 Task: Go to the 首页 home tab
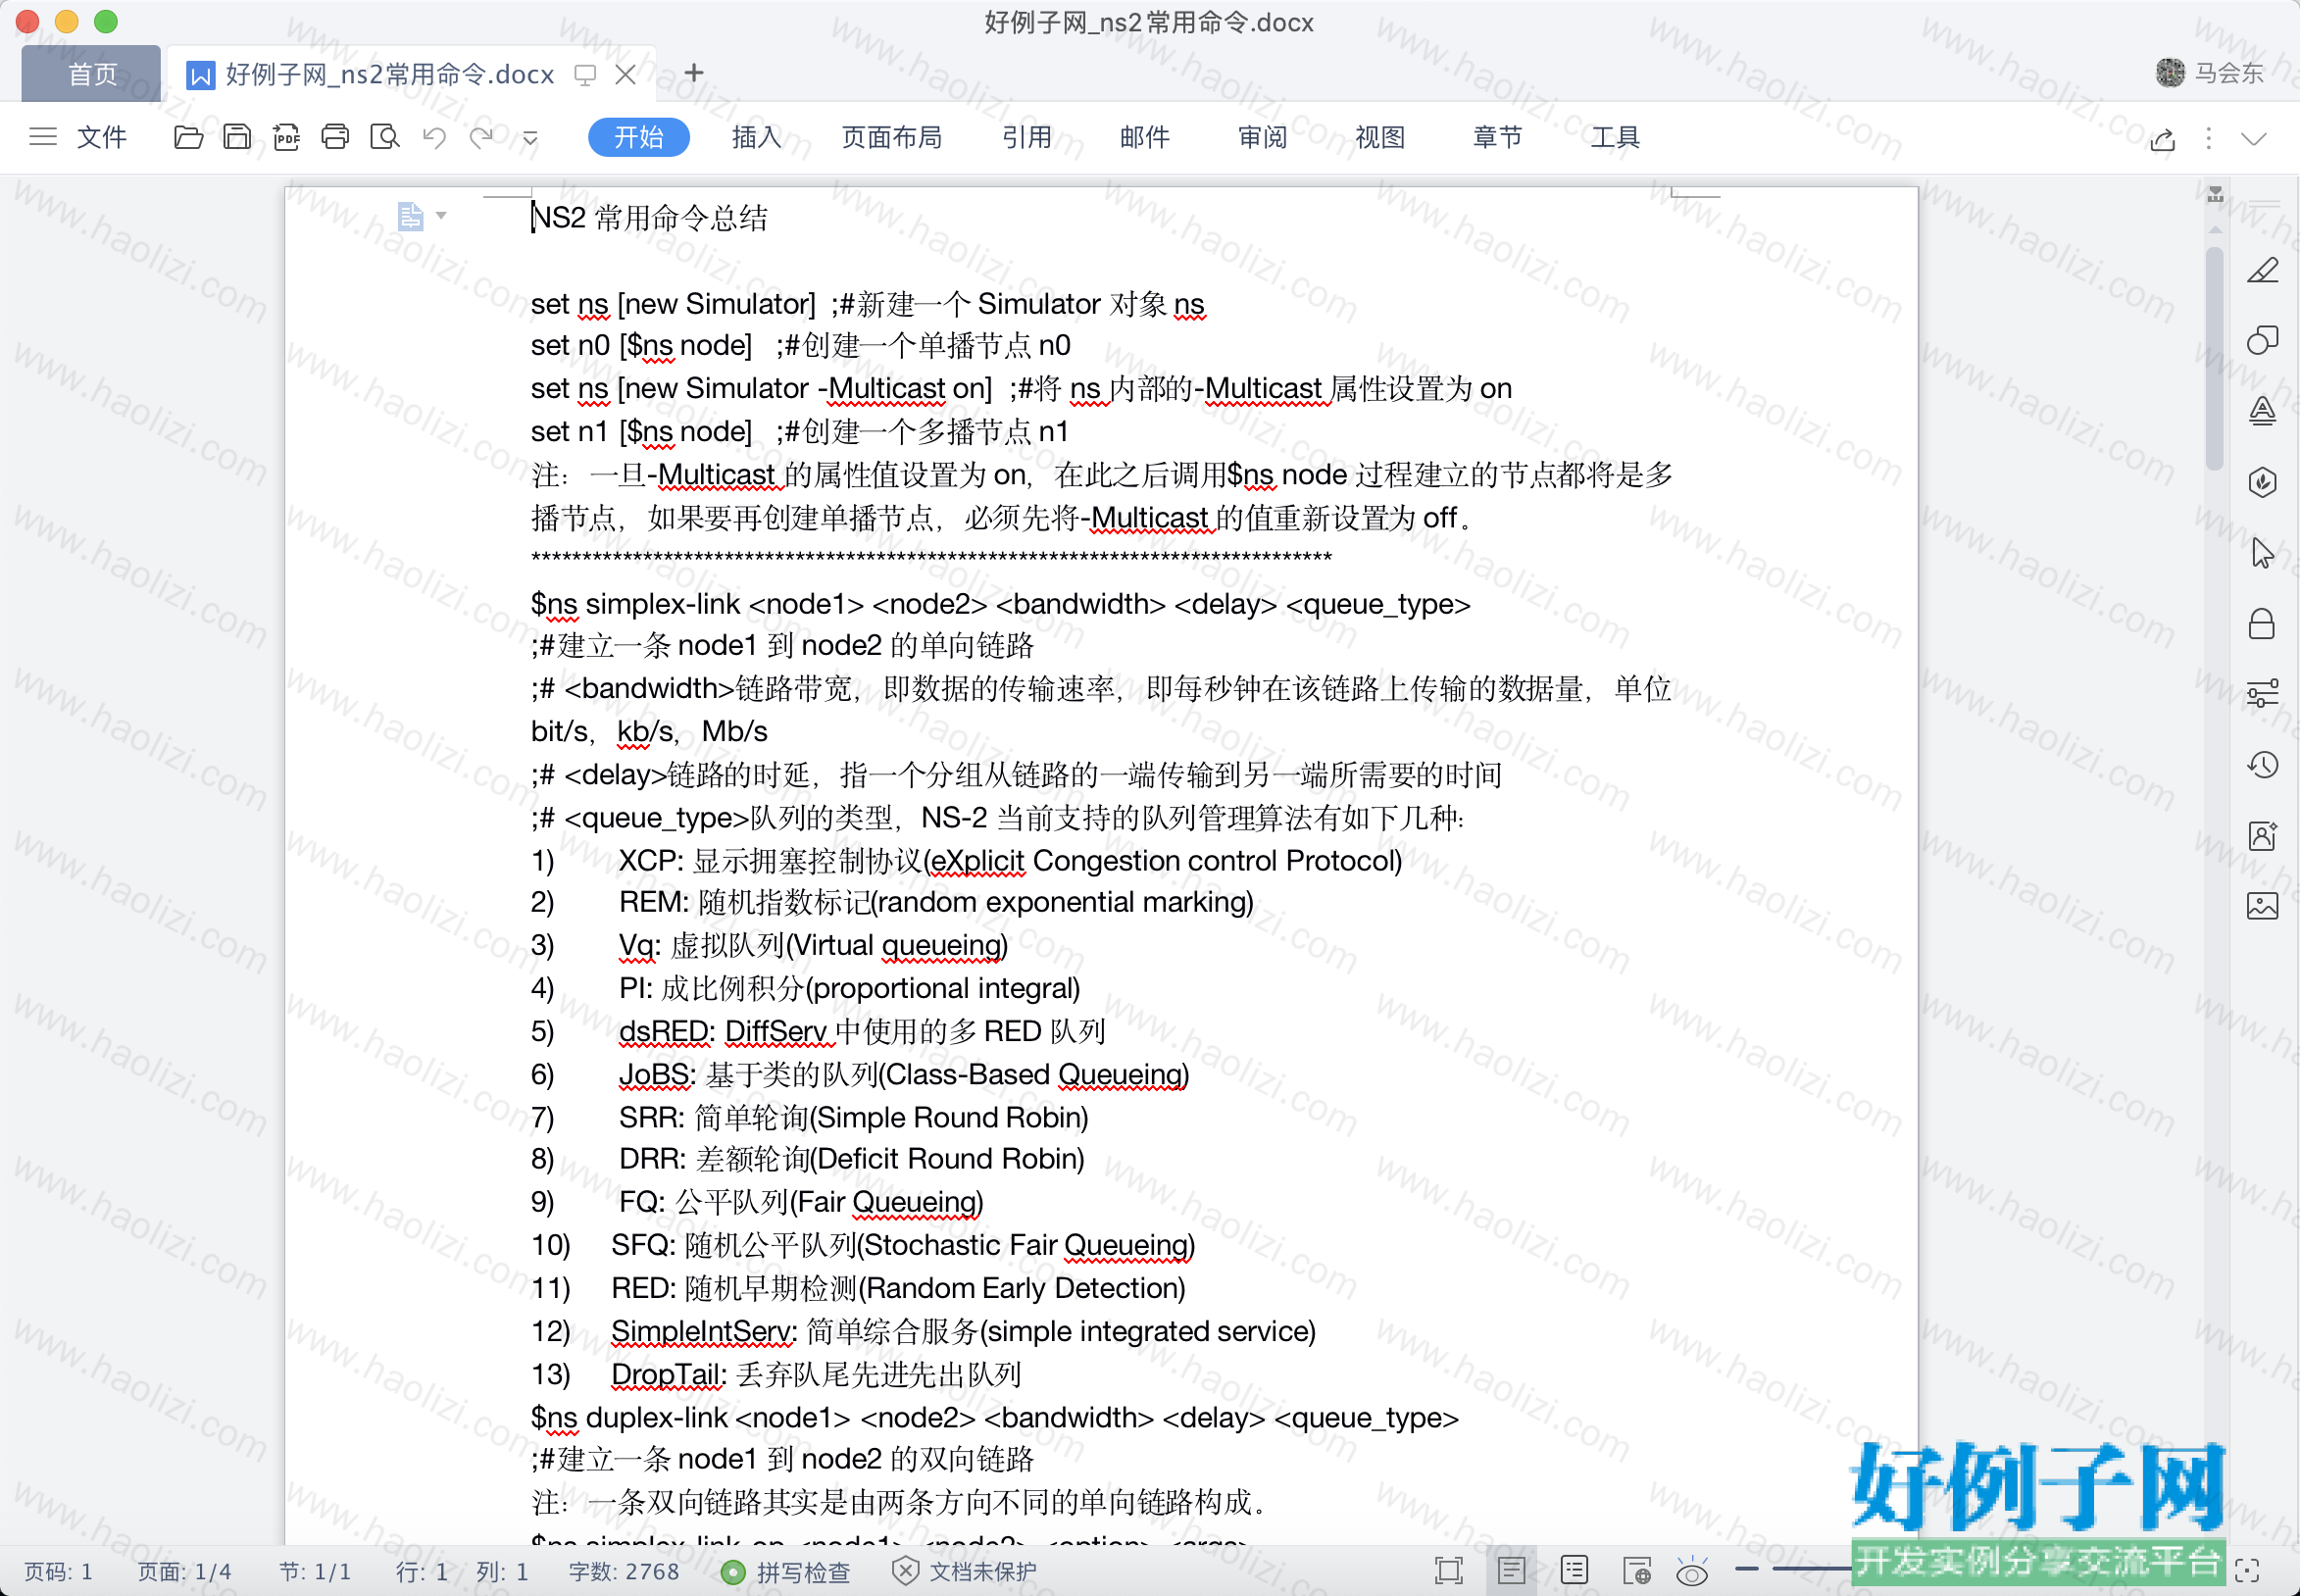pyautogui.click(x=92, y=74)
